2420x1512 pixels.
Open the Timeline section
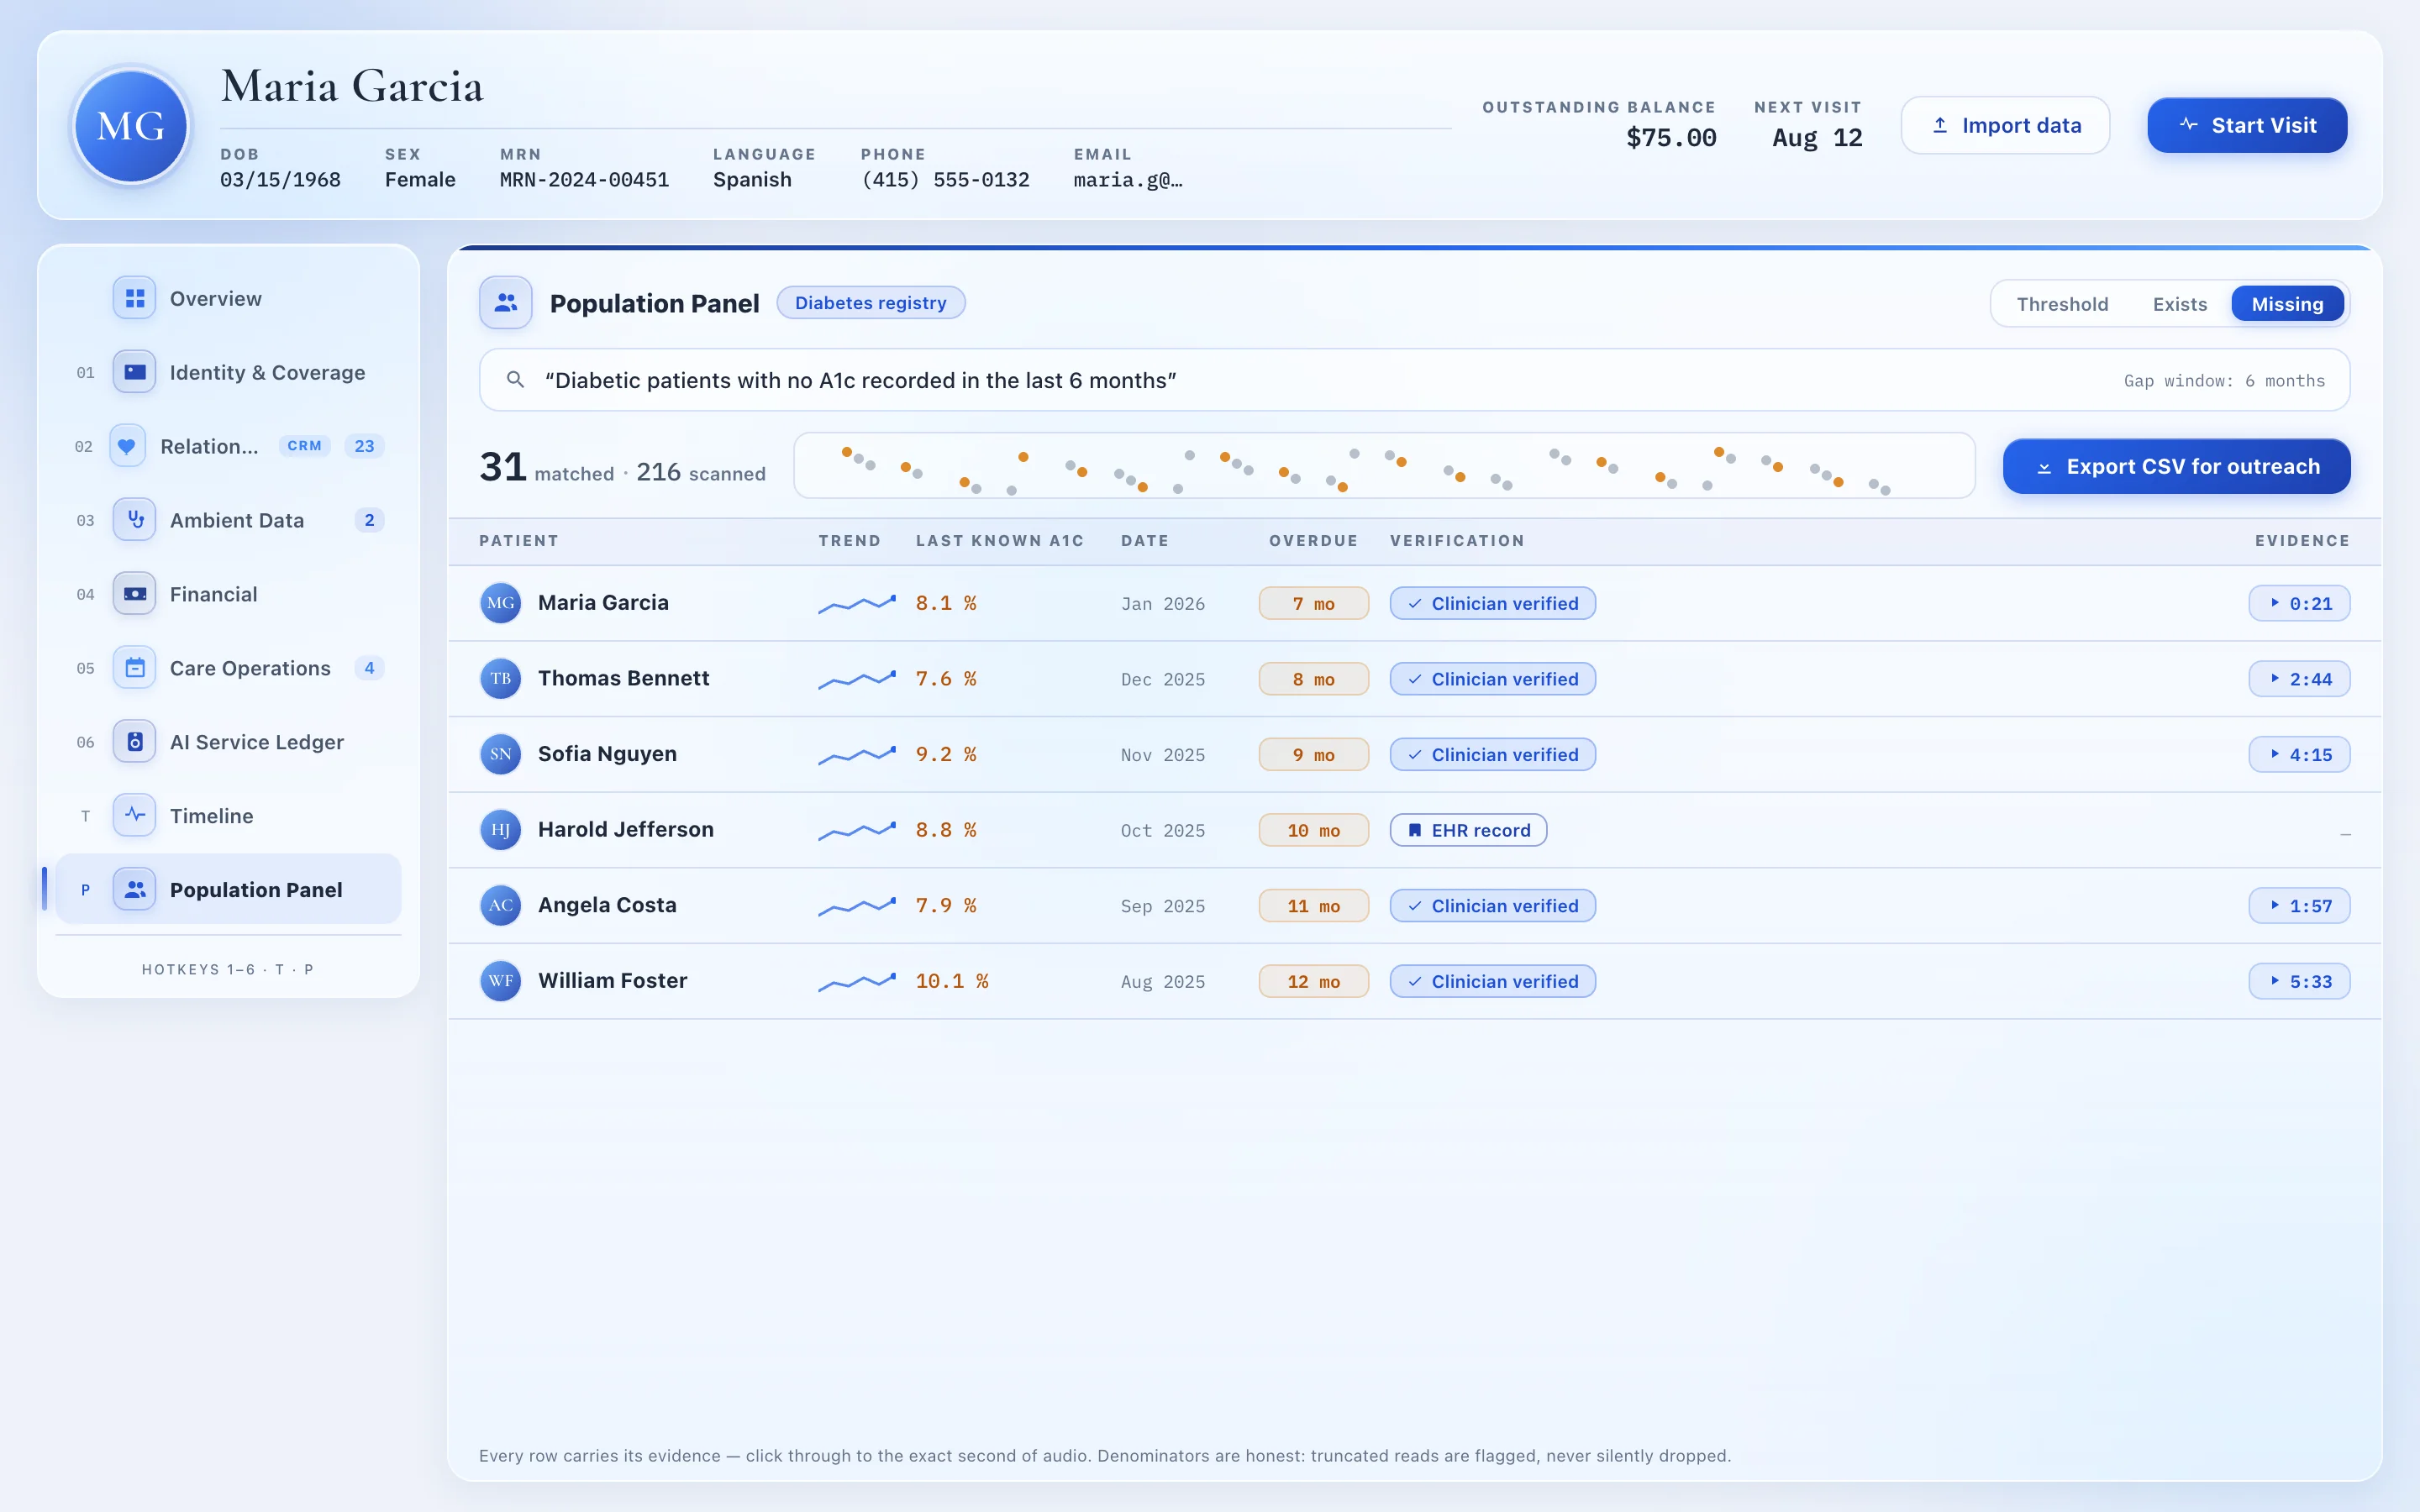tap(229, 816)
